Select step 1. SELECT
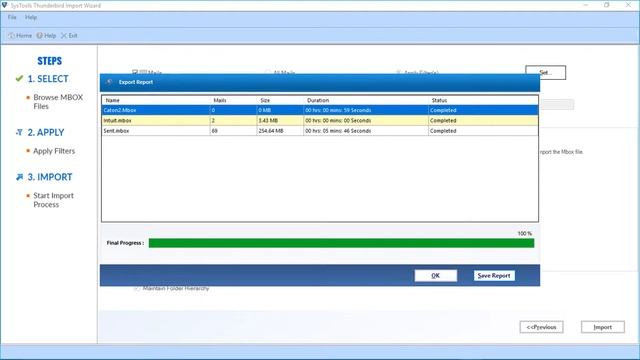Viewport: 640px width, 360px height. (48, 79)
